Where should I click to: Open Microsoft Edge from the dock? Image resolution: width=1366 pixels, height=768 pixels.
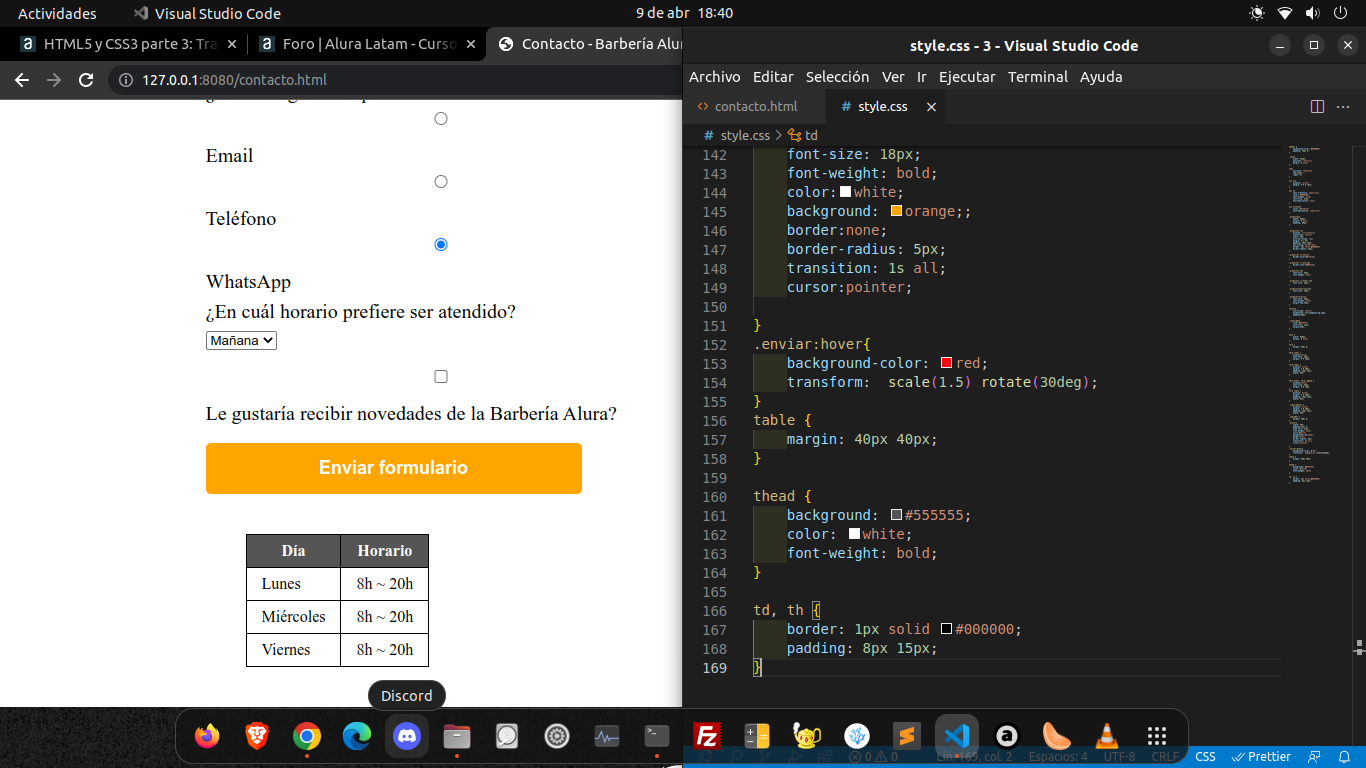pyautogui.click(x=357, y=736)
